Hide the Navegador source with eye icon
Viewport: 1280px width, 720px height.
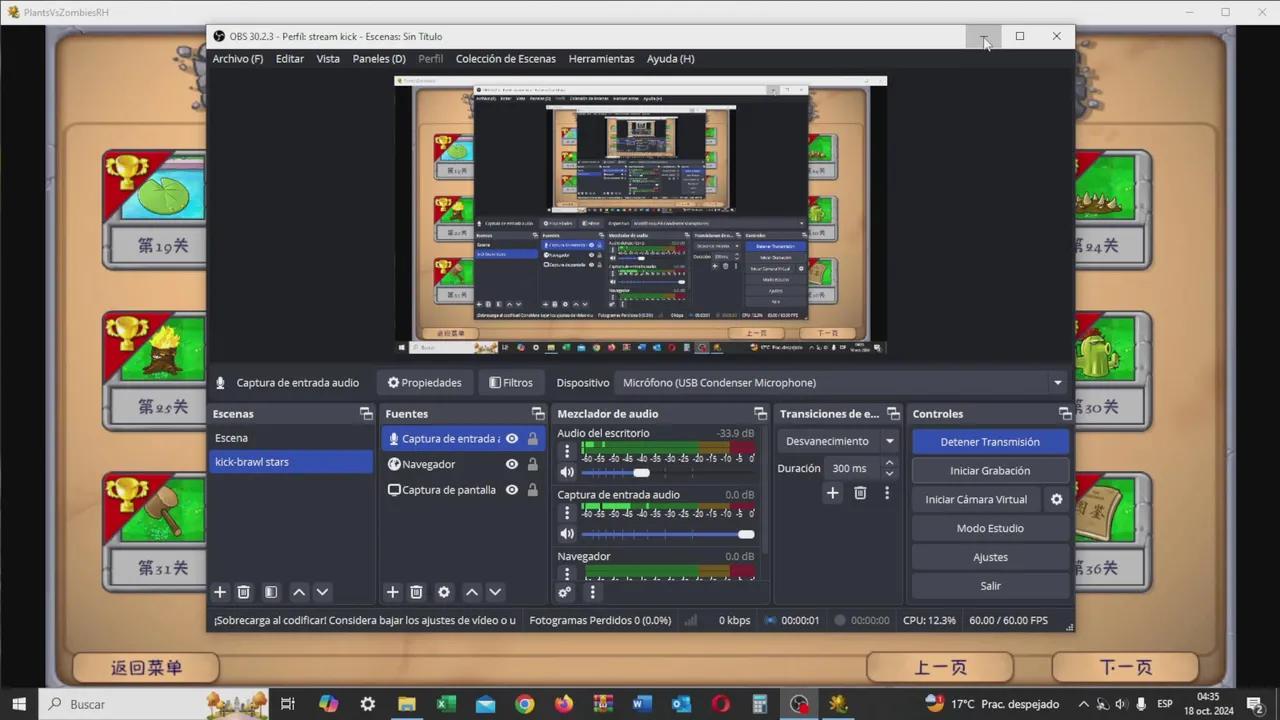[512, 464]
